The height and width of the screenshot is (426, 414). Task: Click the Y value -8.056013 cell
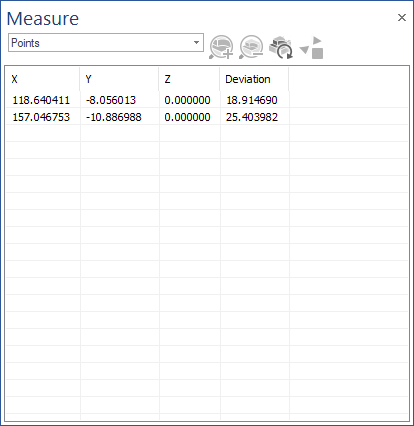click(111, 100)
